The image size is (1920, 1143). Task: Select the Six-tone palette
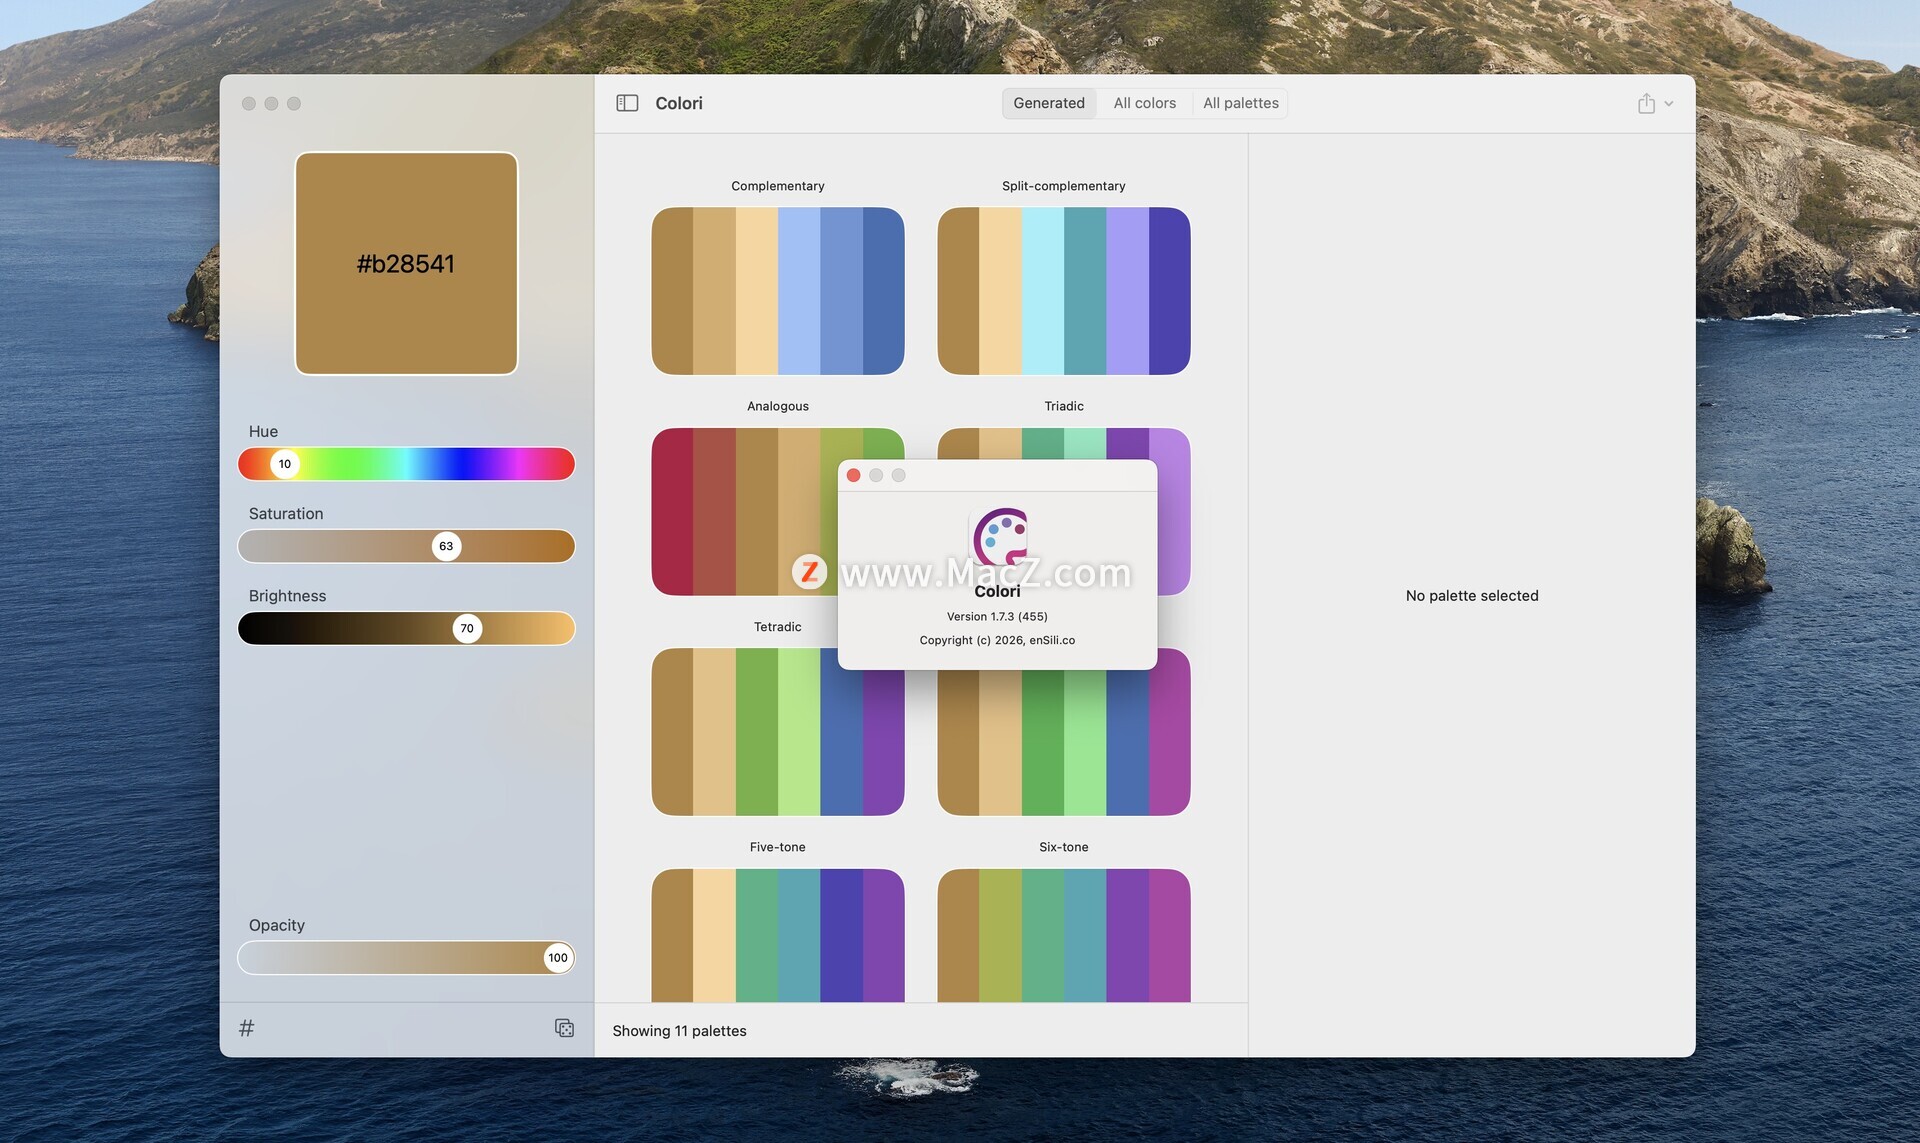(1063, 934)
